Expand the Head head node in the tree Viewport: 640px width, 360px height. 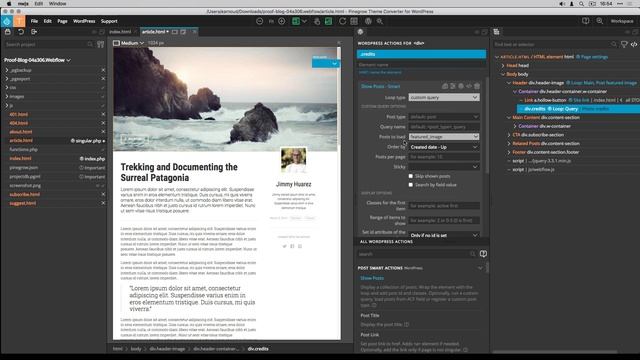(503, 65)
